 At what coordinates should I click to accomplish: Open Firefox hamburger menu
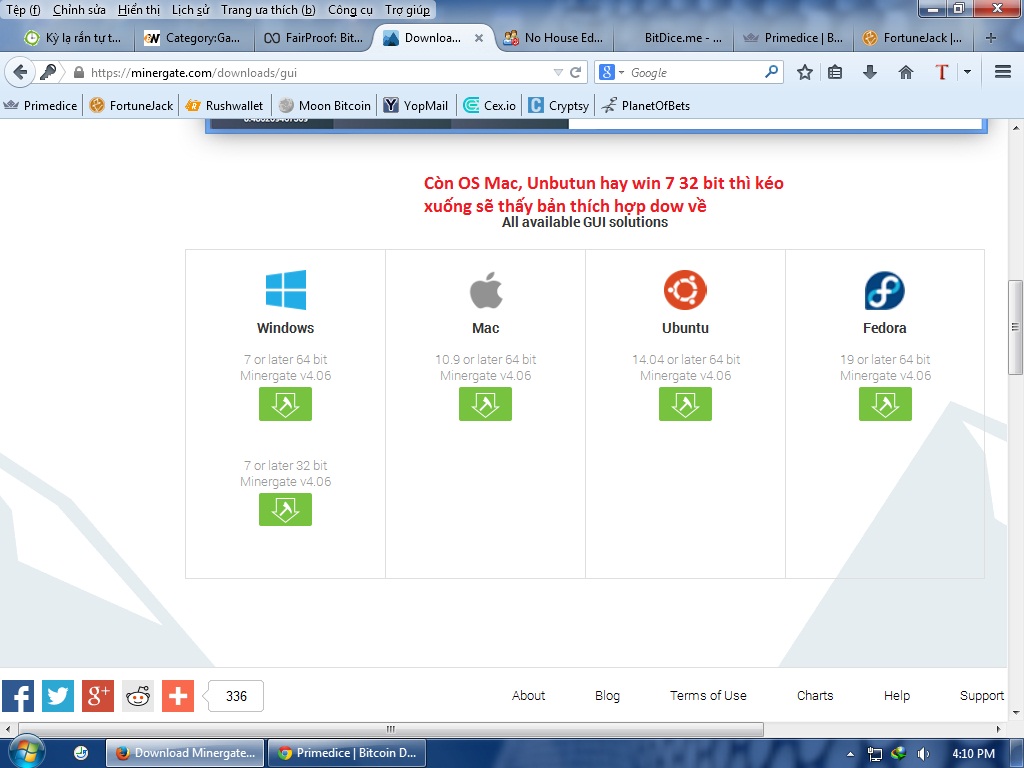pyautogui.click(x=1003, y=72)
